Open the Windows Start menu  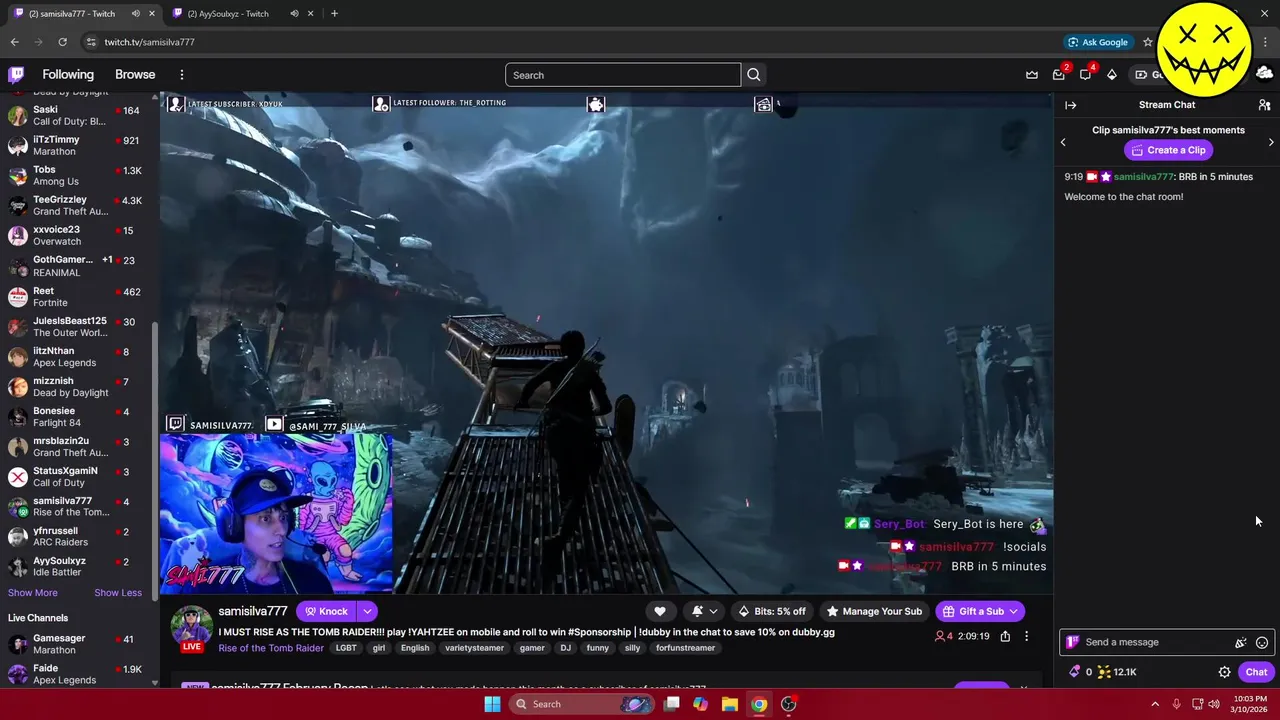click(x=492, y=704)
